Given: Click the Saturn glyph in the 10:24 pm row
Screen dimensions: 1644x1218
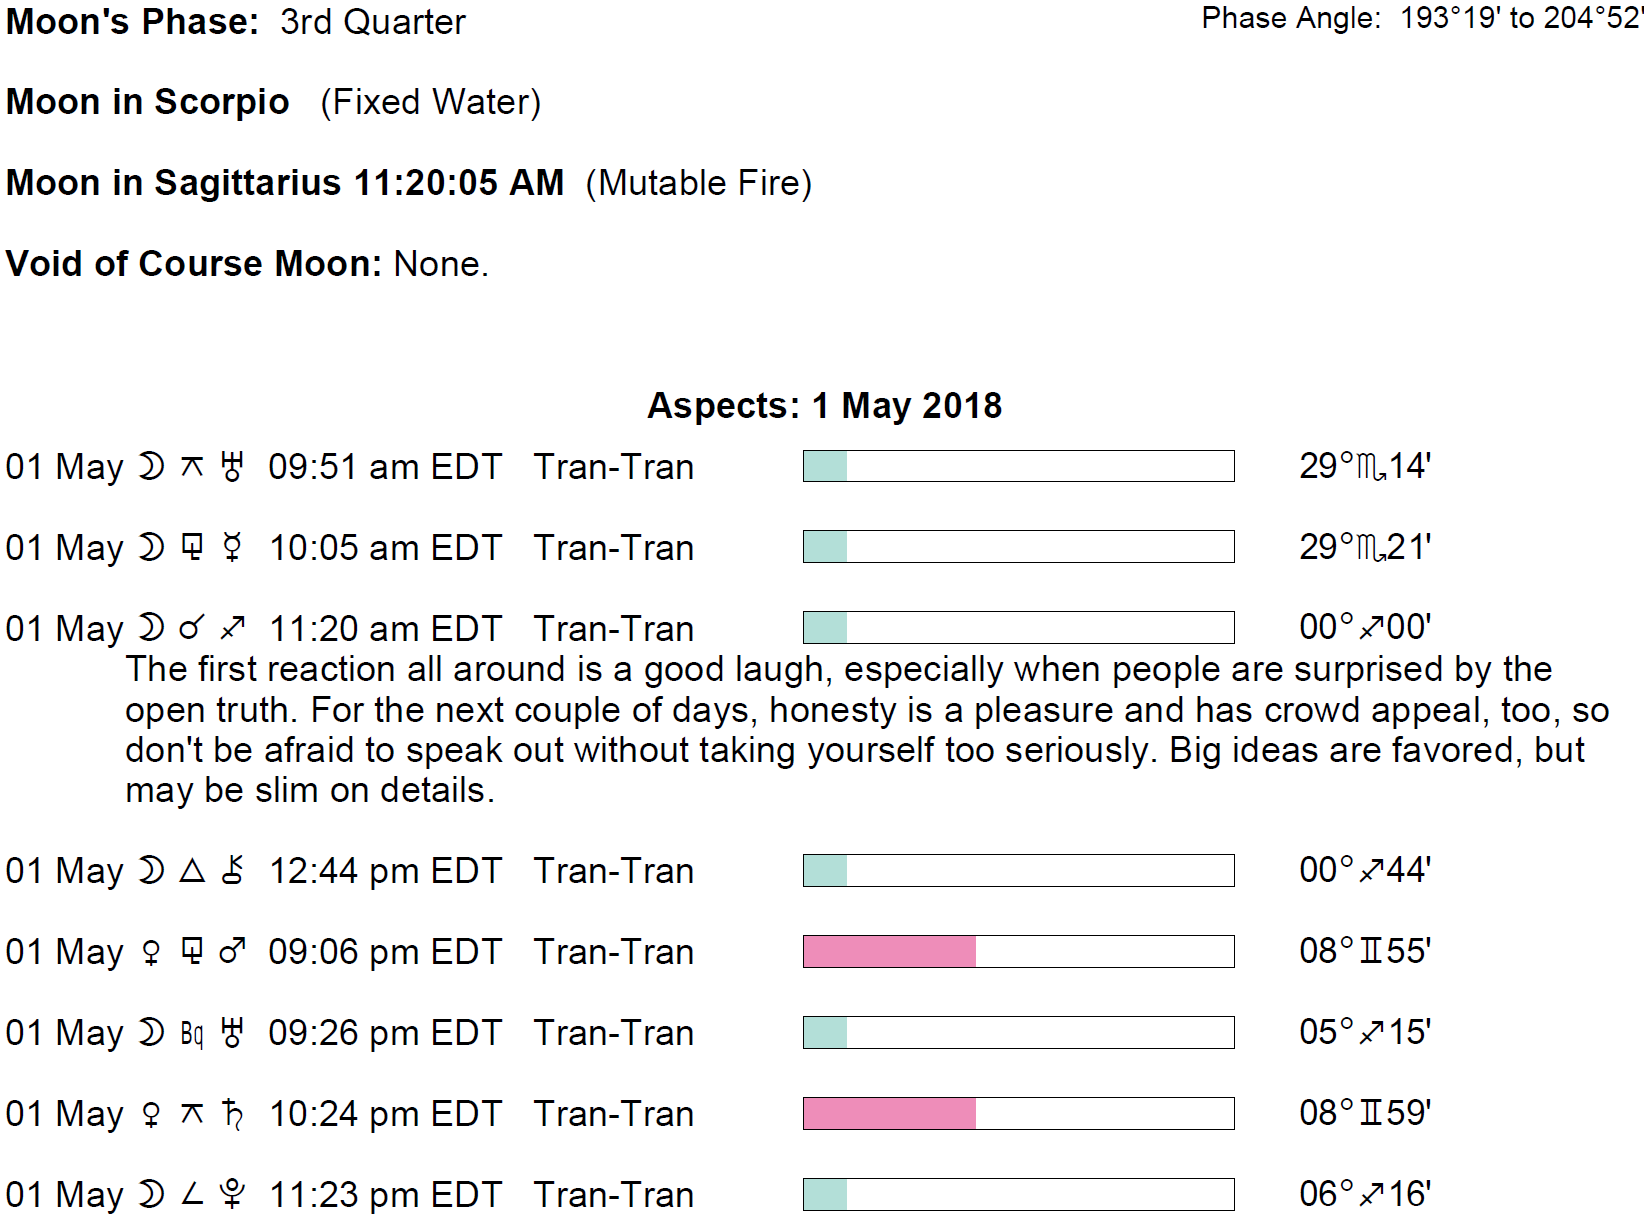Looking at the screenshot, I should [x=232, y=1114].
